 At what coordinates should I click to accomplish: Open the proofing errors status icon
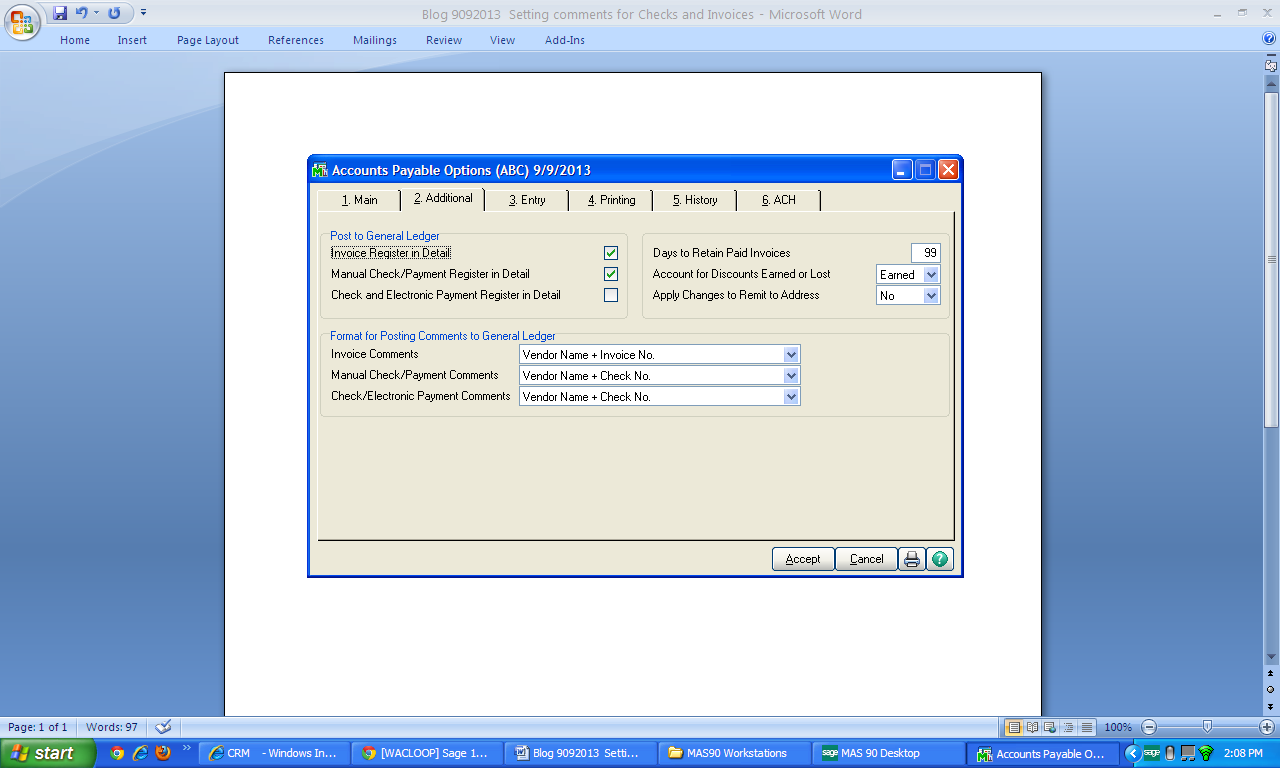coord(163,727)
